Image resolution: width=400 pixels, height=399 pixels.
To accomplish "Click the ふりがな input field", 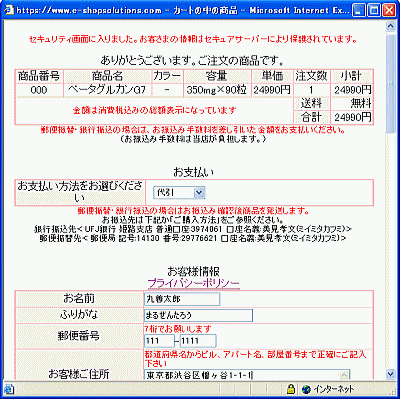I will tap(198, 315).
